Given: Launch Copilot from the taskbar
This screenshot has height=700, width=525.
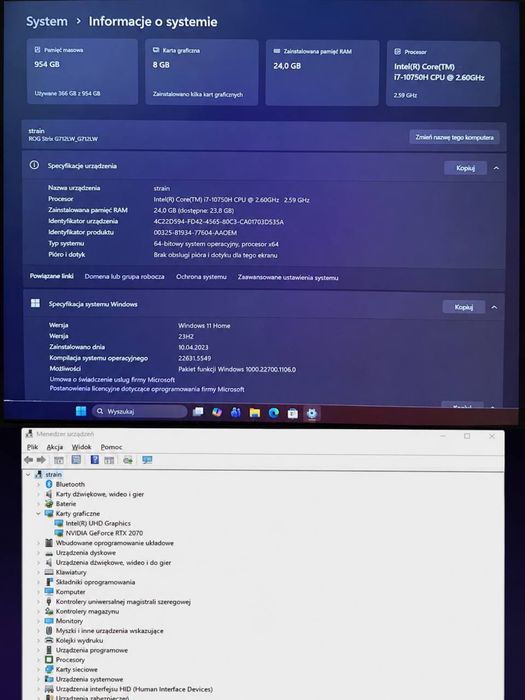Looking at the screenshot, I should pos(217,412).
